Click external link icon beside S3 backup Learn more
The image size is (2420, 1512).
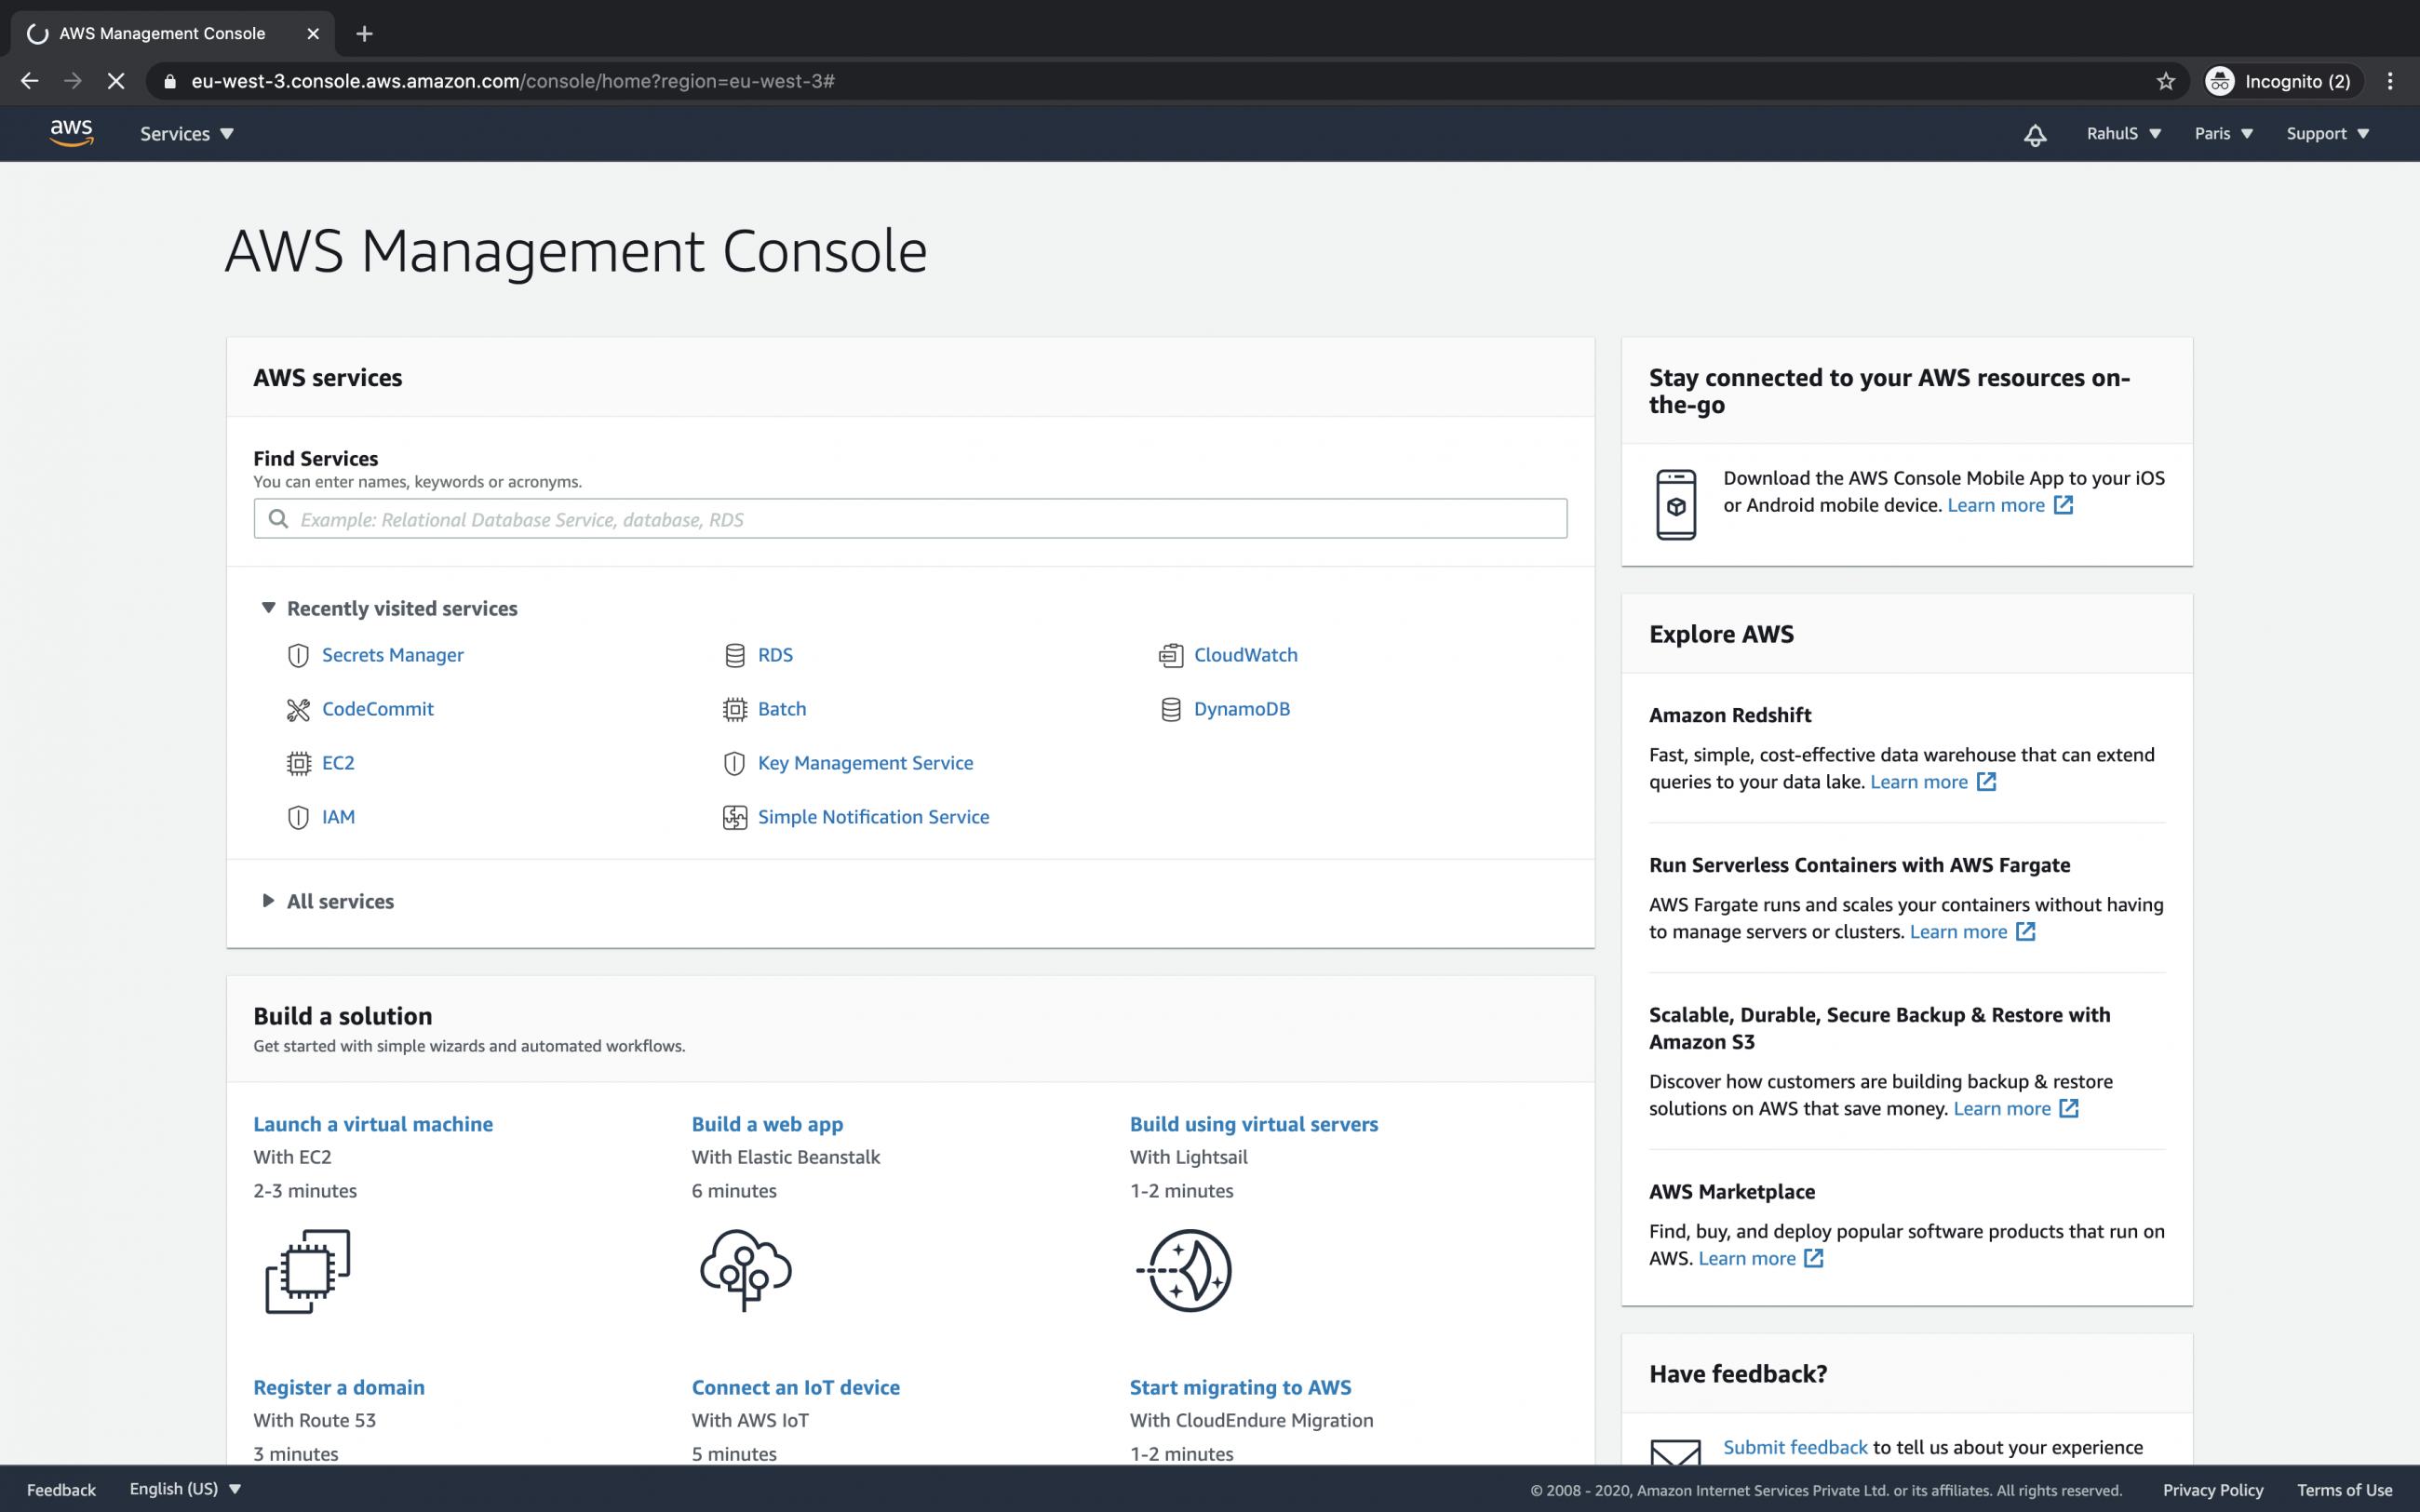point(2069,1109)
